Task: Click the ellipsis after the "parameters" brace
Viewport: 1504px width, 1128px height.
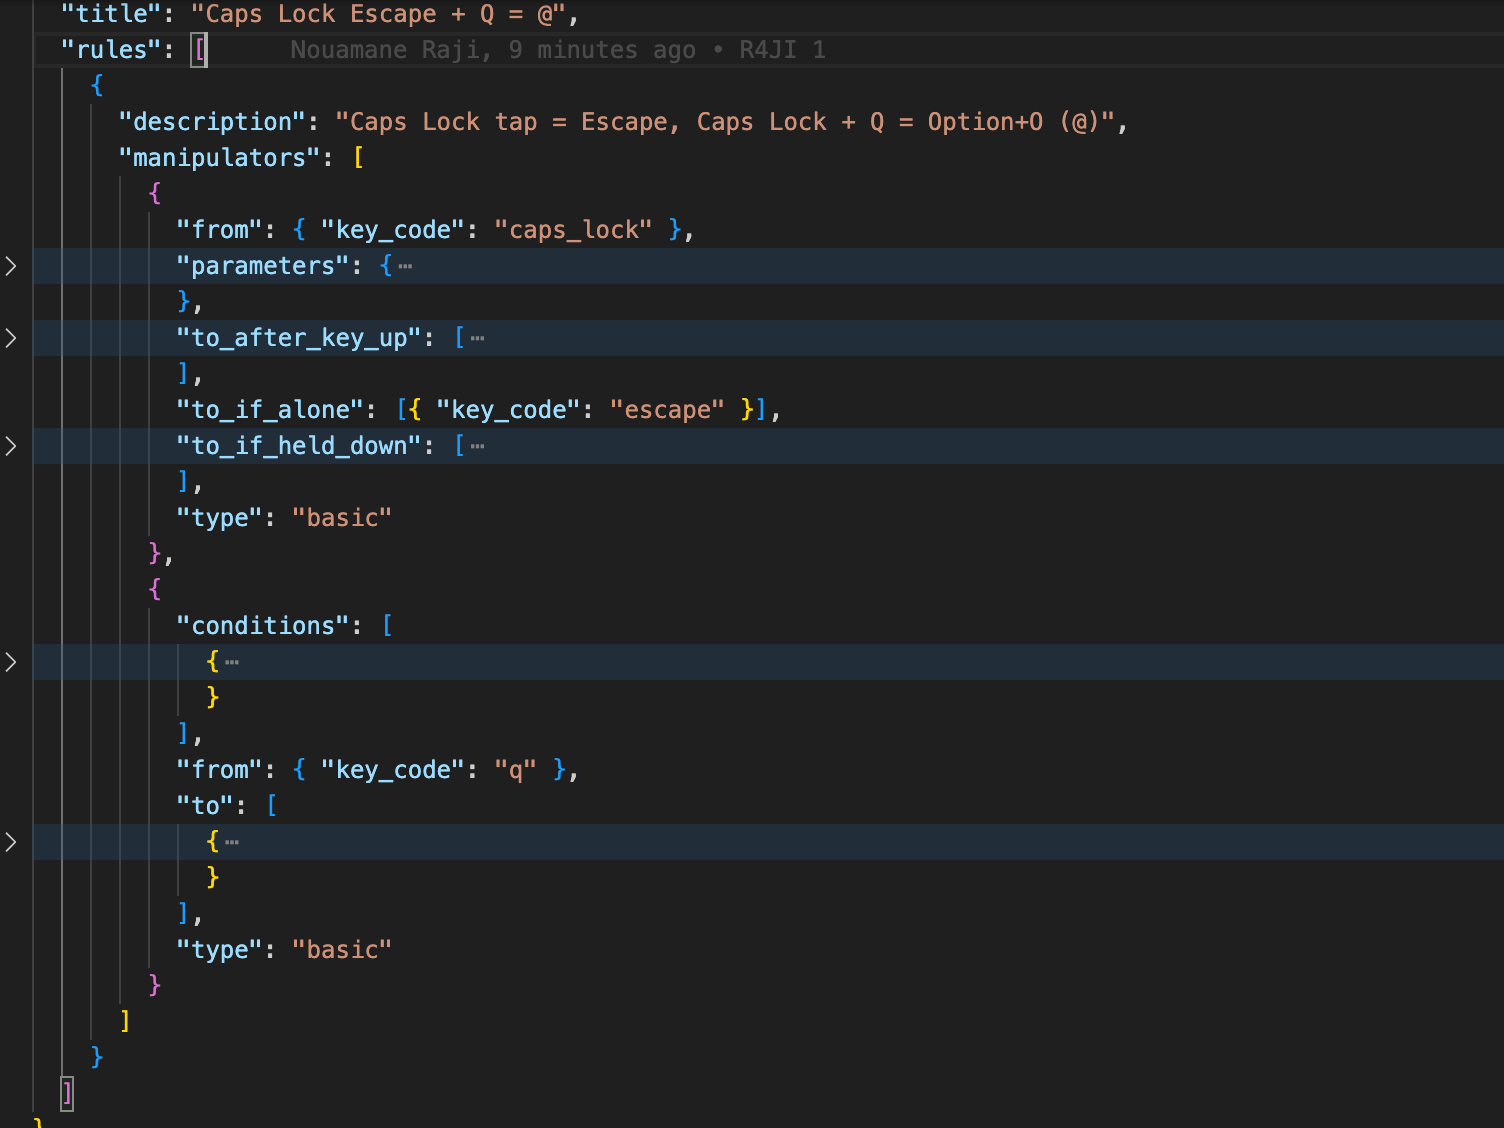Action: (405, 267)
